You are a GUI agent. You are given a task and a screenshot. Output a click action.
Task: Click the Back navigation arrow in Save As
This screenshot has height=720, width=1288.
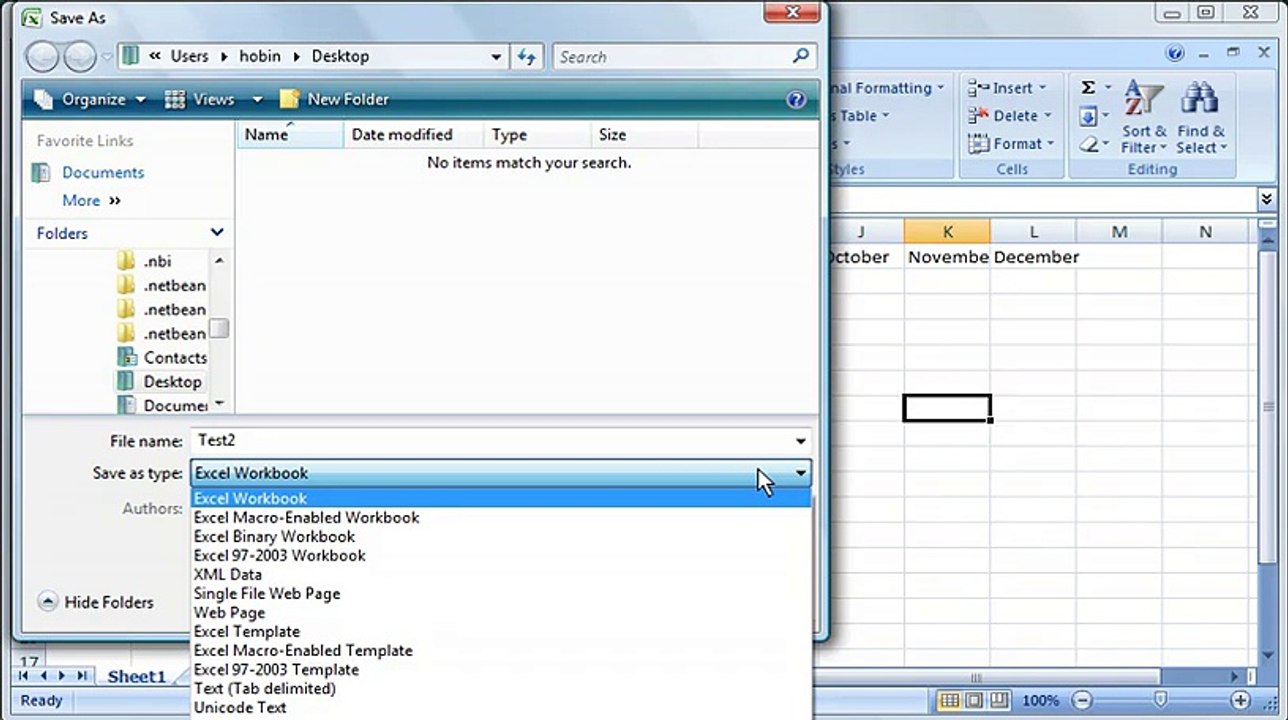[42, 57]
